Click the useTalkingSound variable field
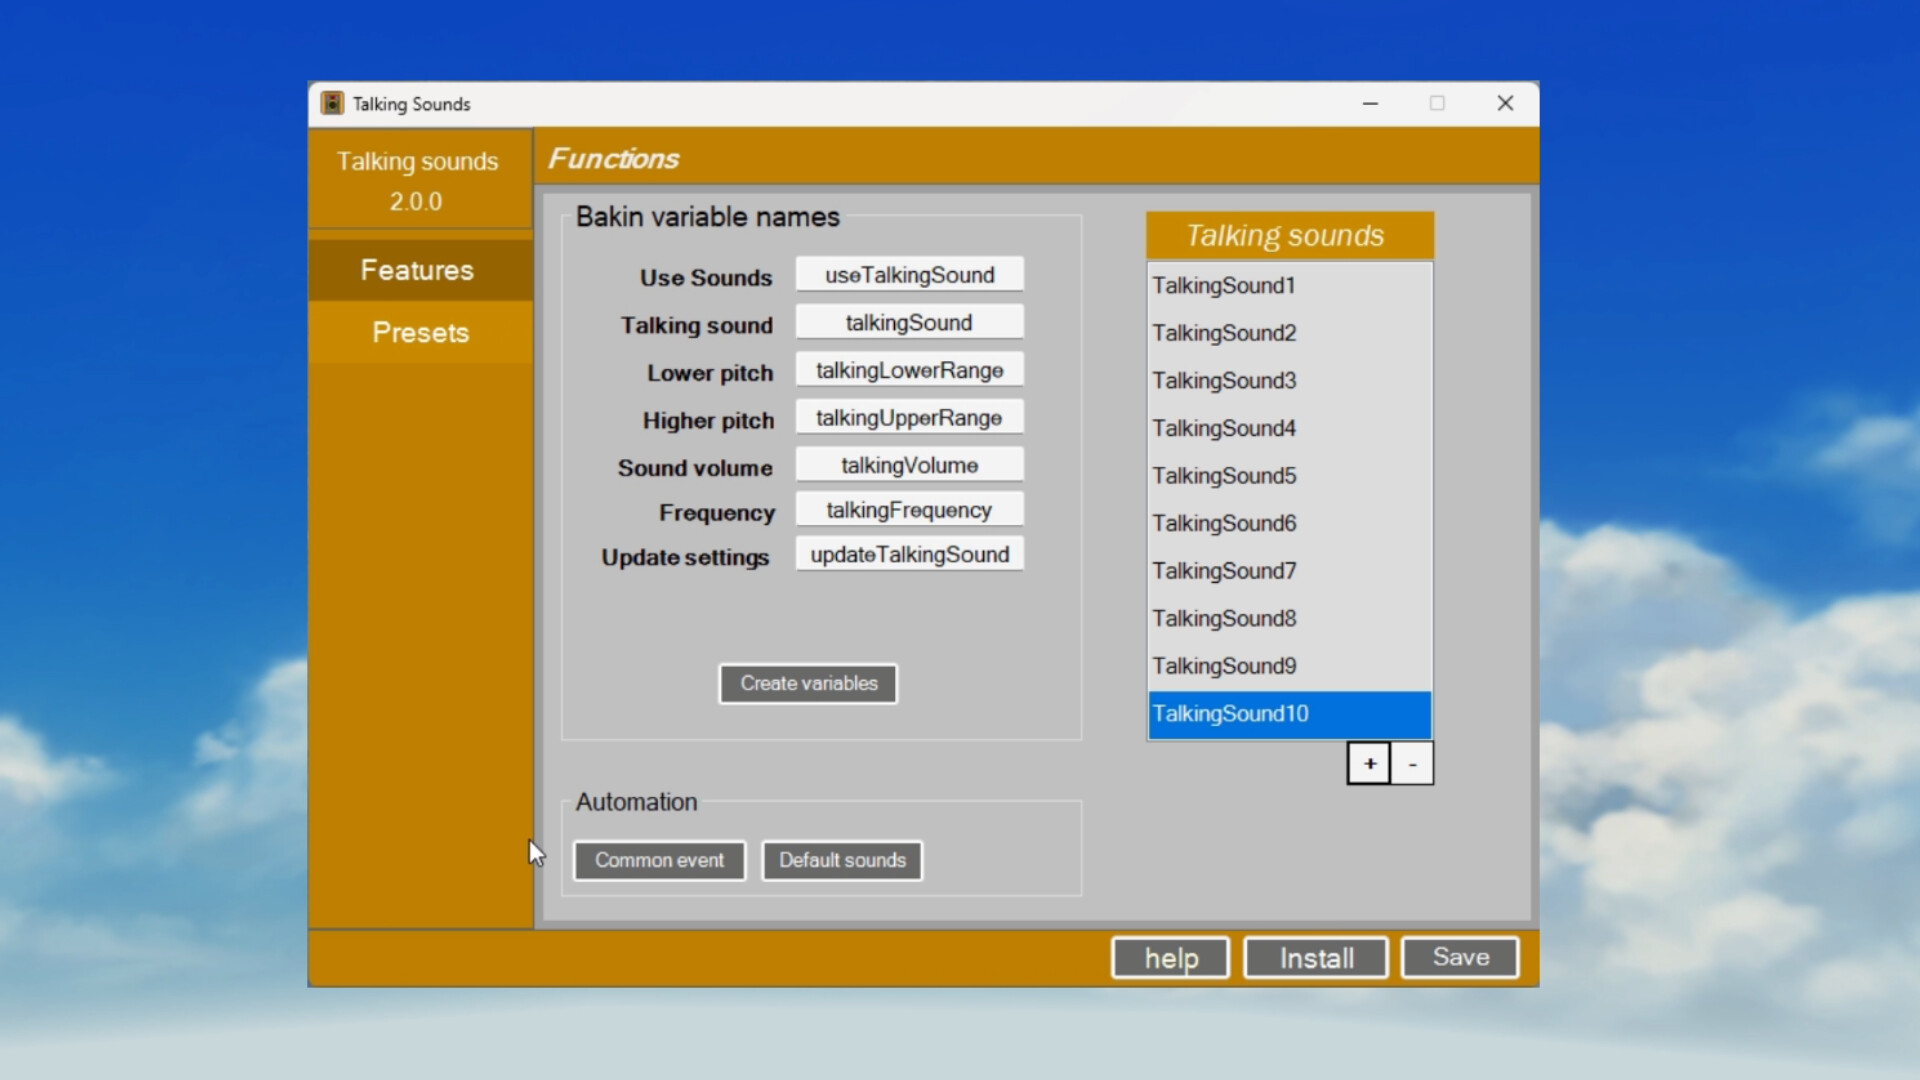The height and width of the screenshot is (1080, 1920). point(909,274)
